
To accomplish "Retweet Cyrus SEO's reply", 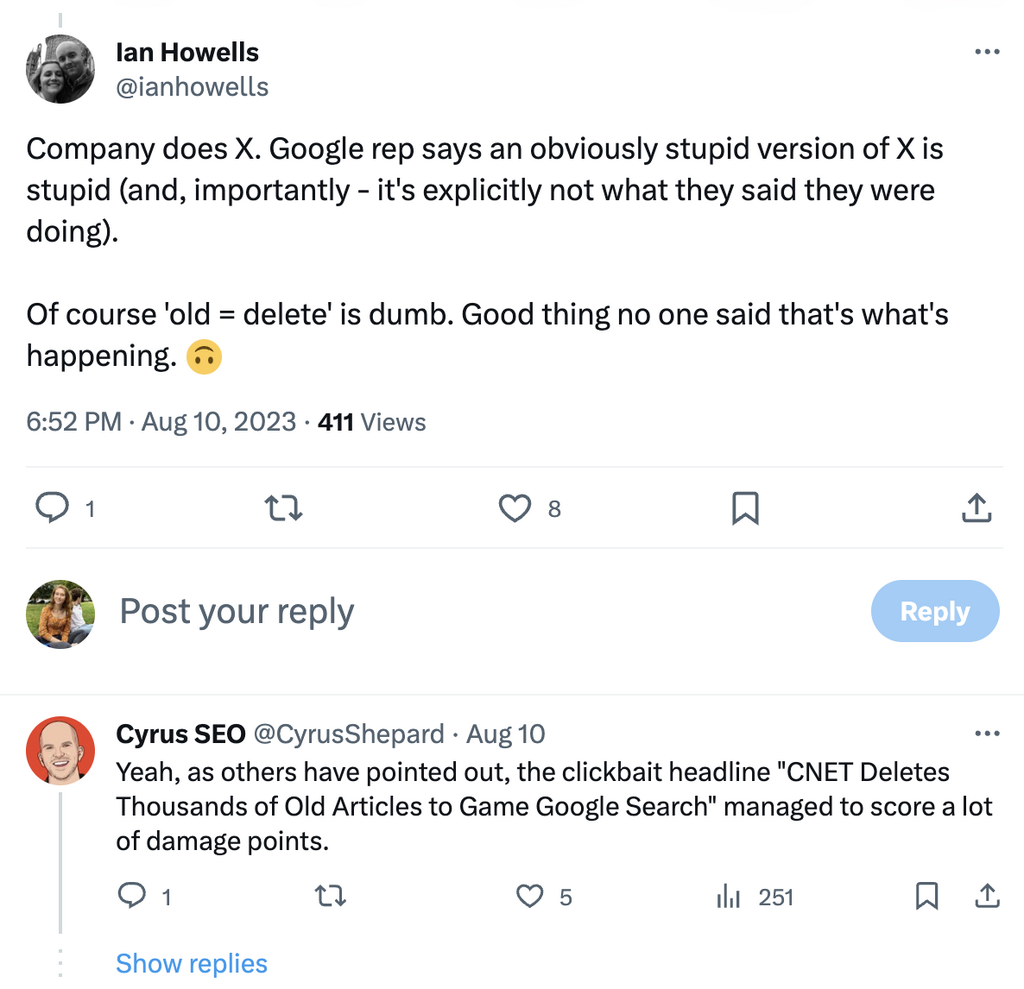I will [x=330, y=897].
